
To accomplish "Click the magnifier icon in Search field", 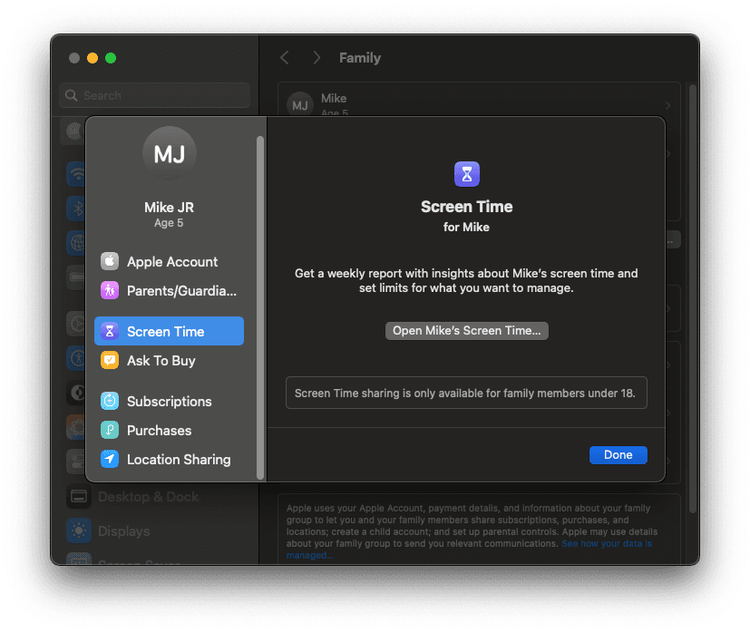I will [71, 95].
